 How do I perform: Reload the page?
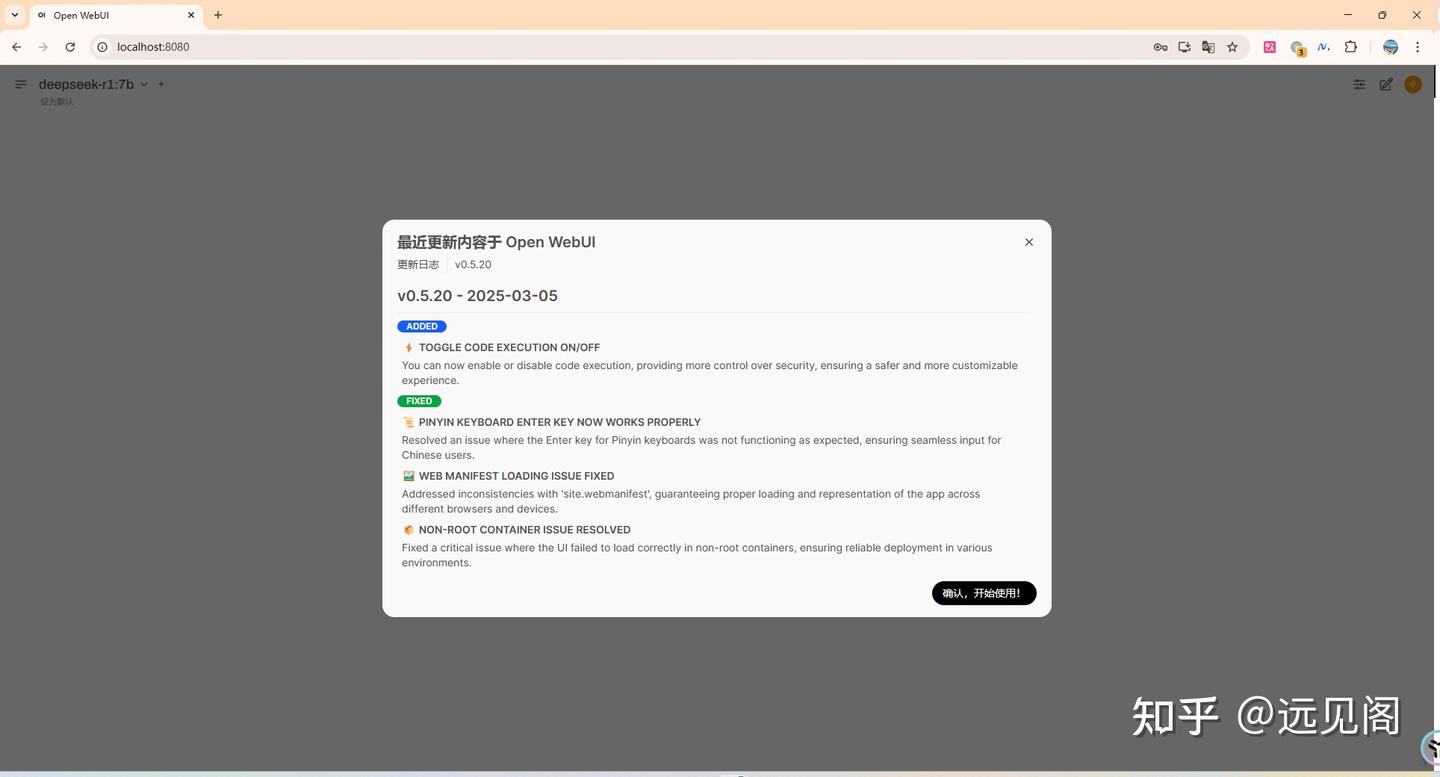click(x=69, y=46)
